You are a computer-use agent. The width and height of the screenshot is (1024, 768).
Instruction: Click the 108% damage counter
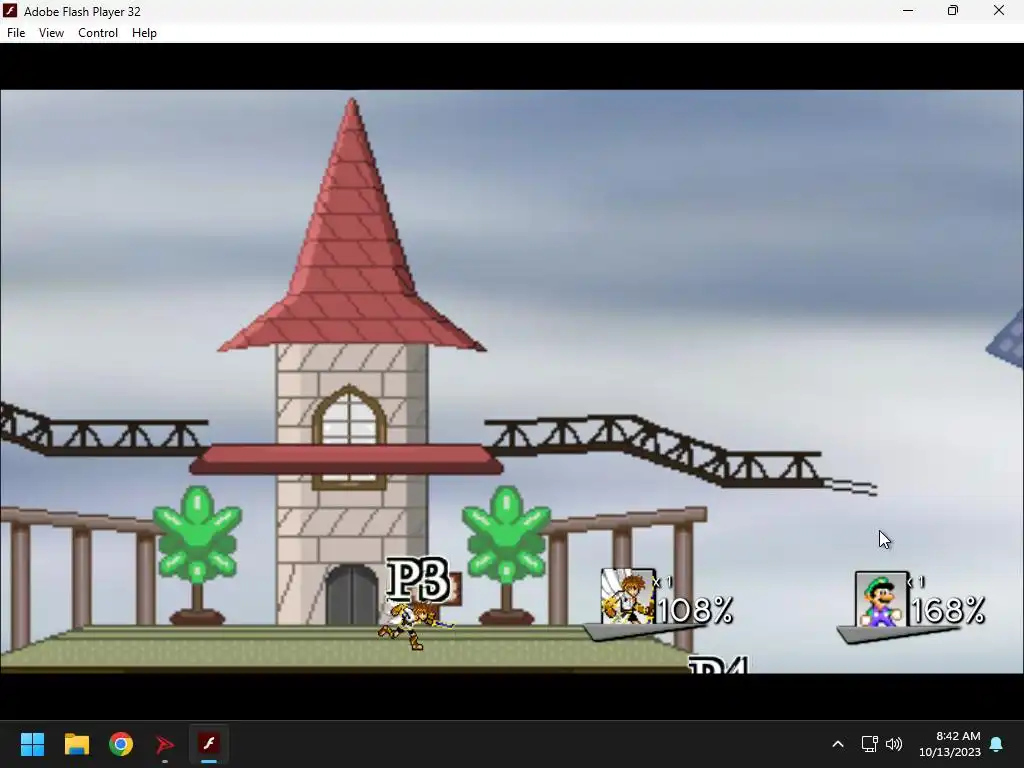695,611
